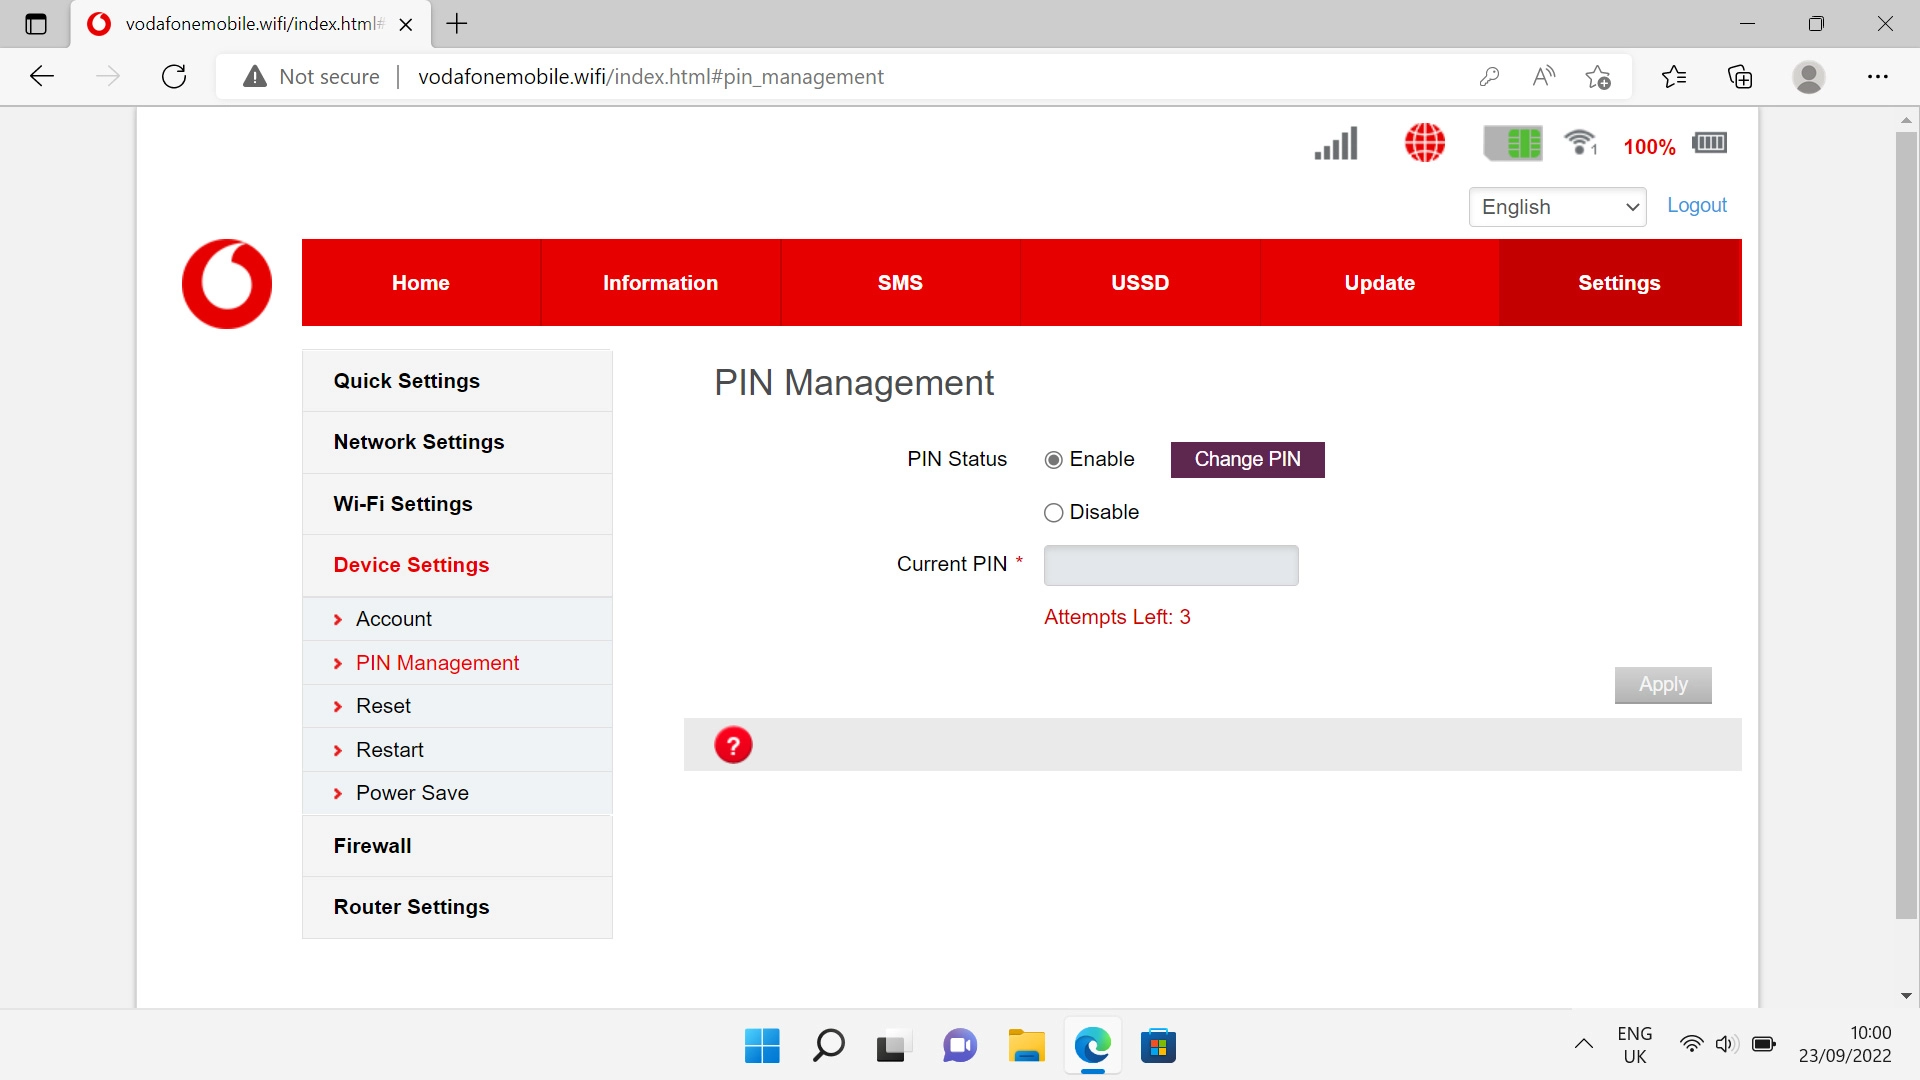Click the Vodafone logo

227,284
